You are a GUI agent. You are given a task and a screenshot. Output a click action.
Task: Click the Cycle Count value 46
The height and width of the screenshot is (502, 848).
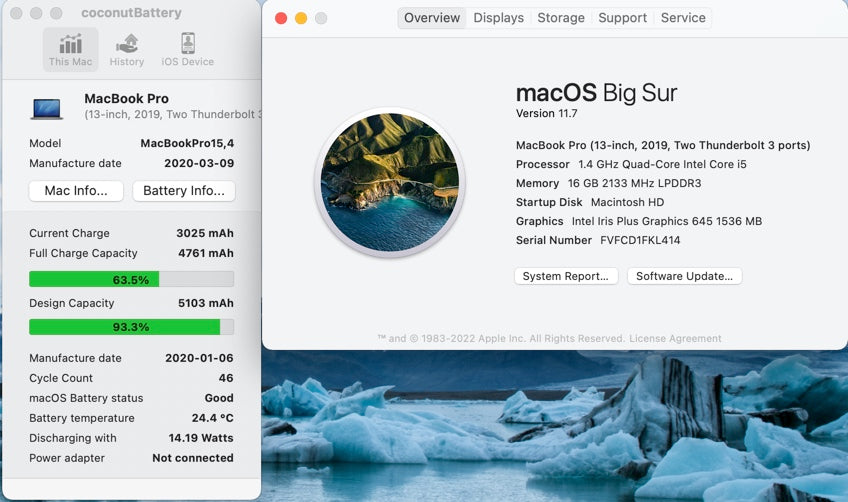(226, 378)
